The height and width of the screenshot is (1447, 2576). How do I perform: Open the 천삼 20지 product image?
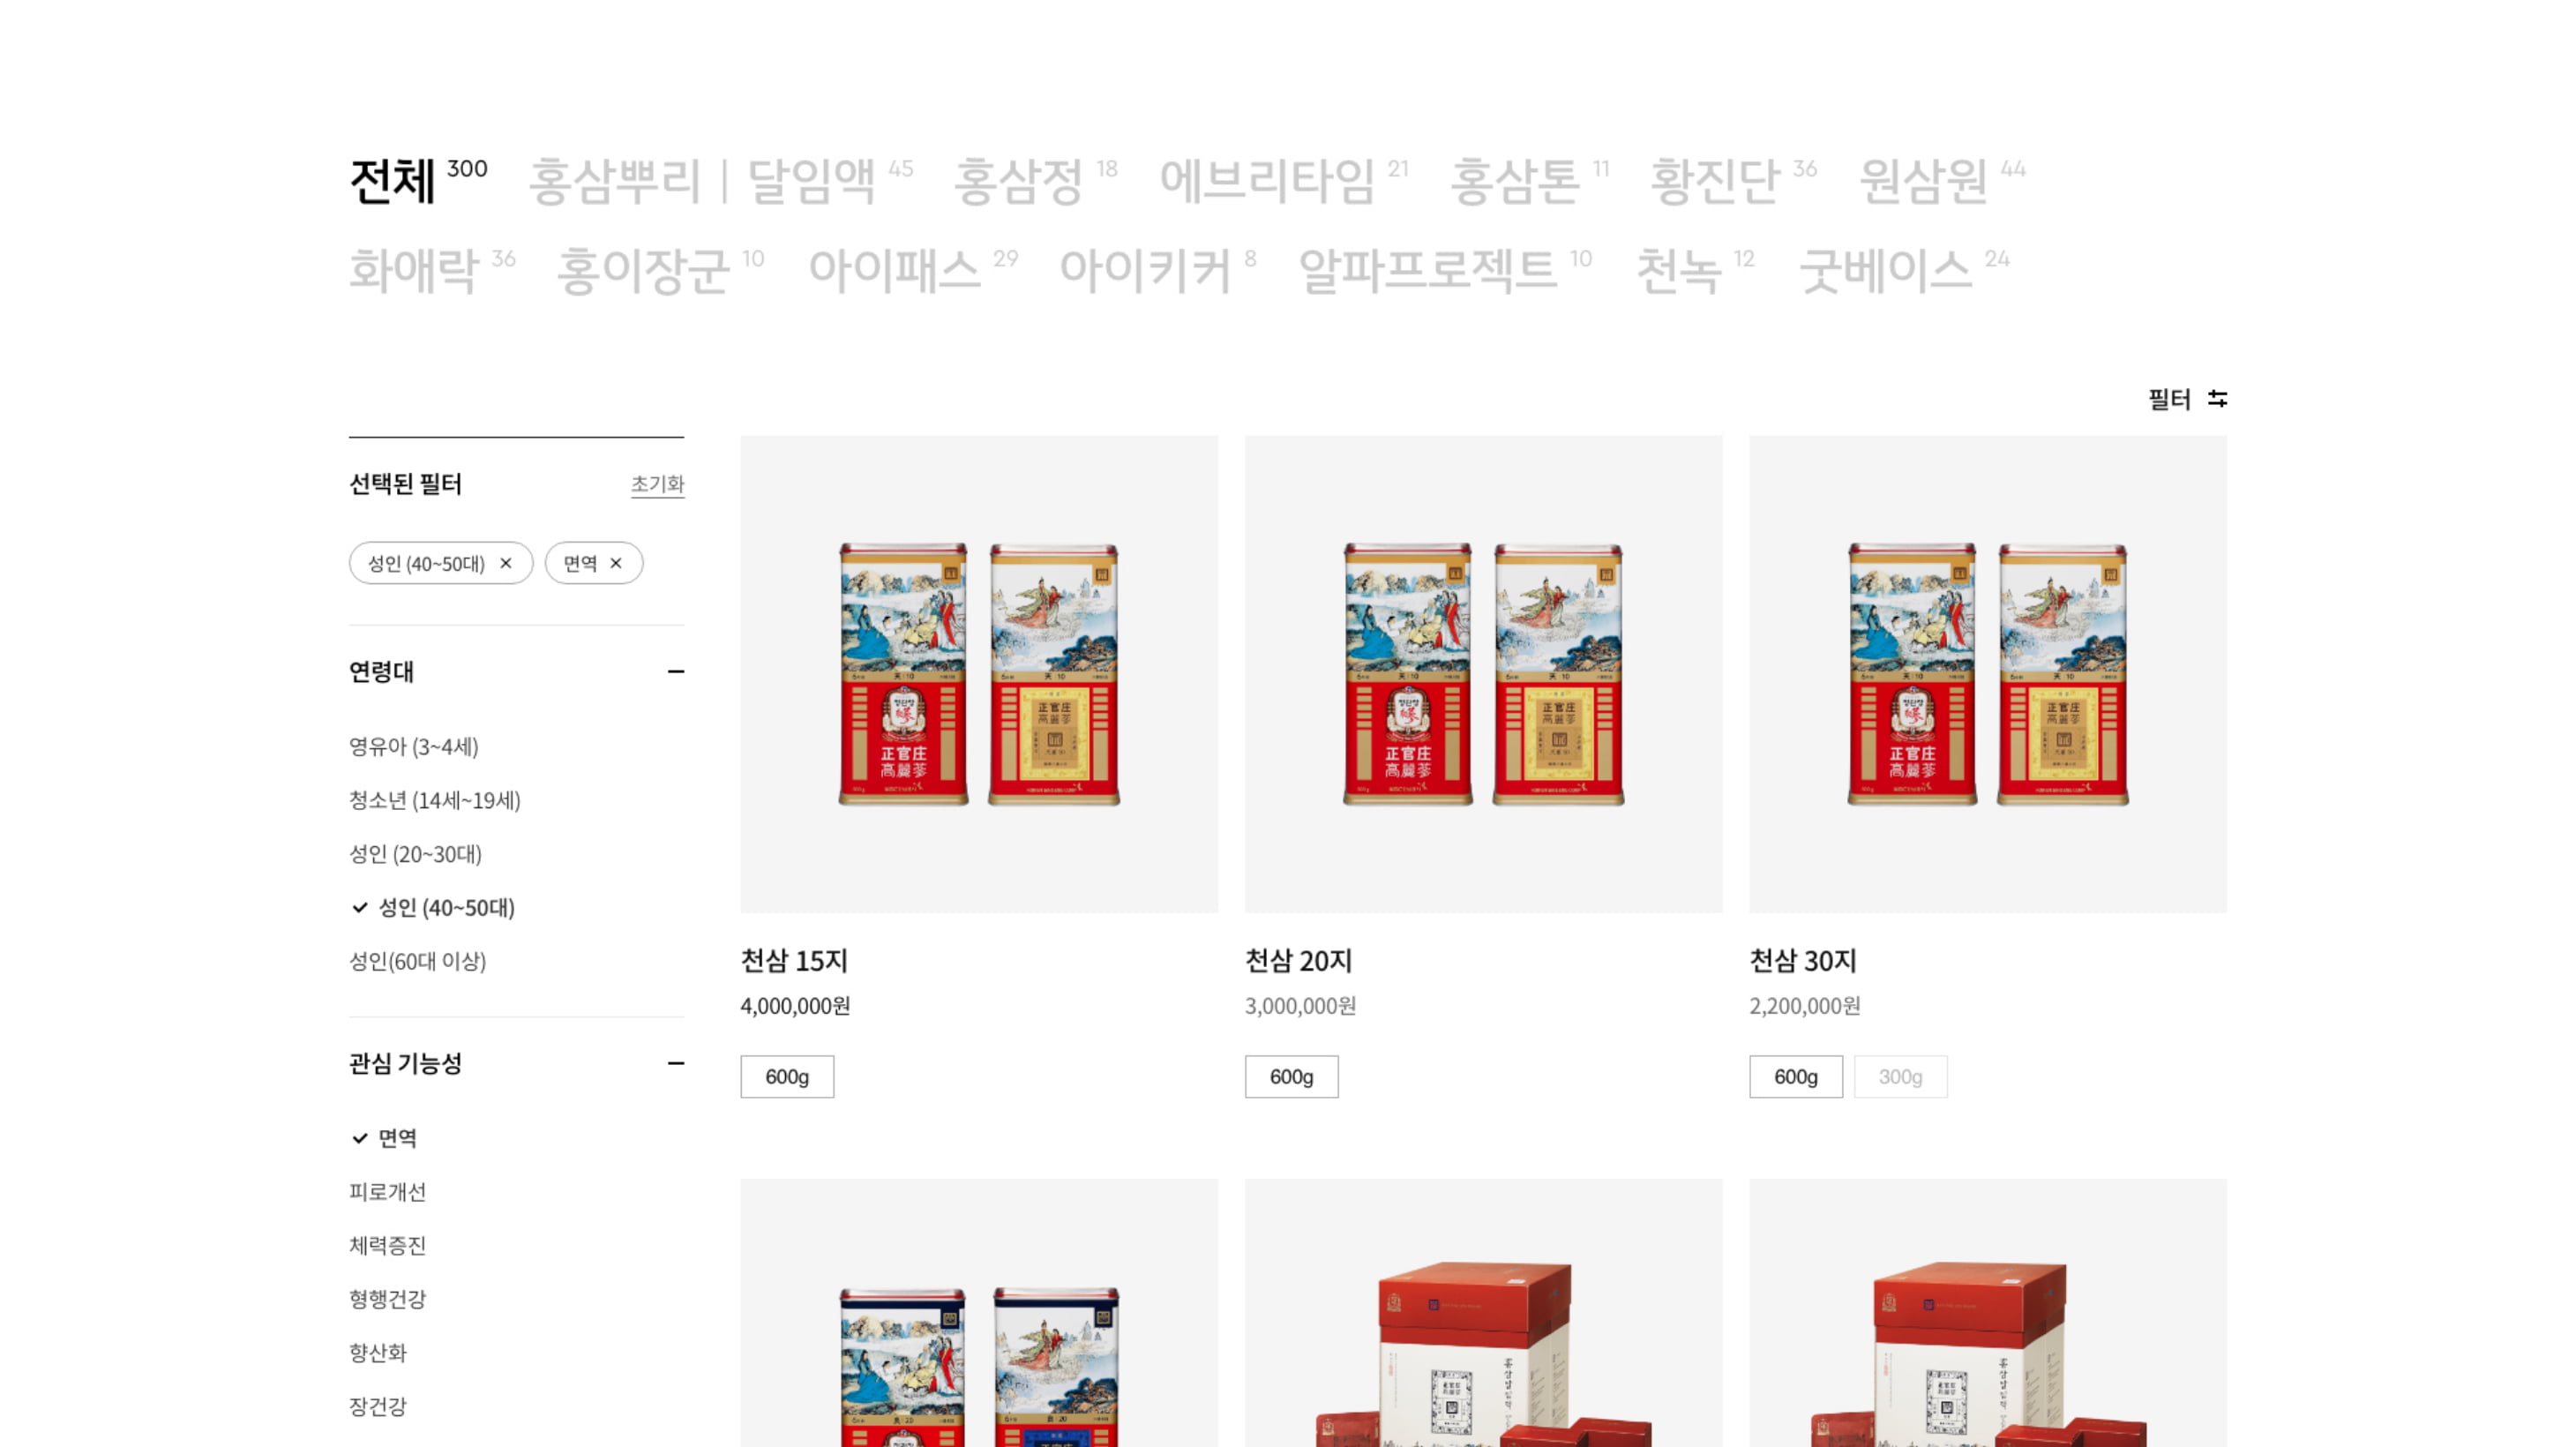[1483, 674]
